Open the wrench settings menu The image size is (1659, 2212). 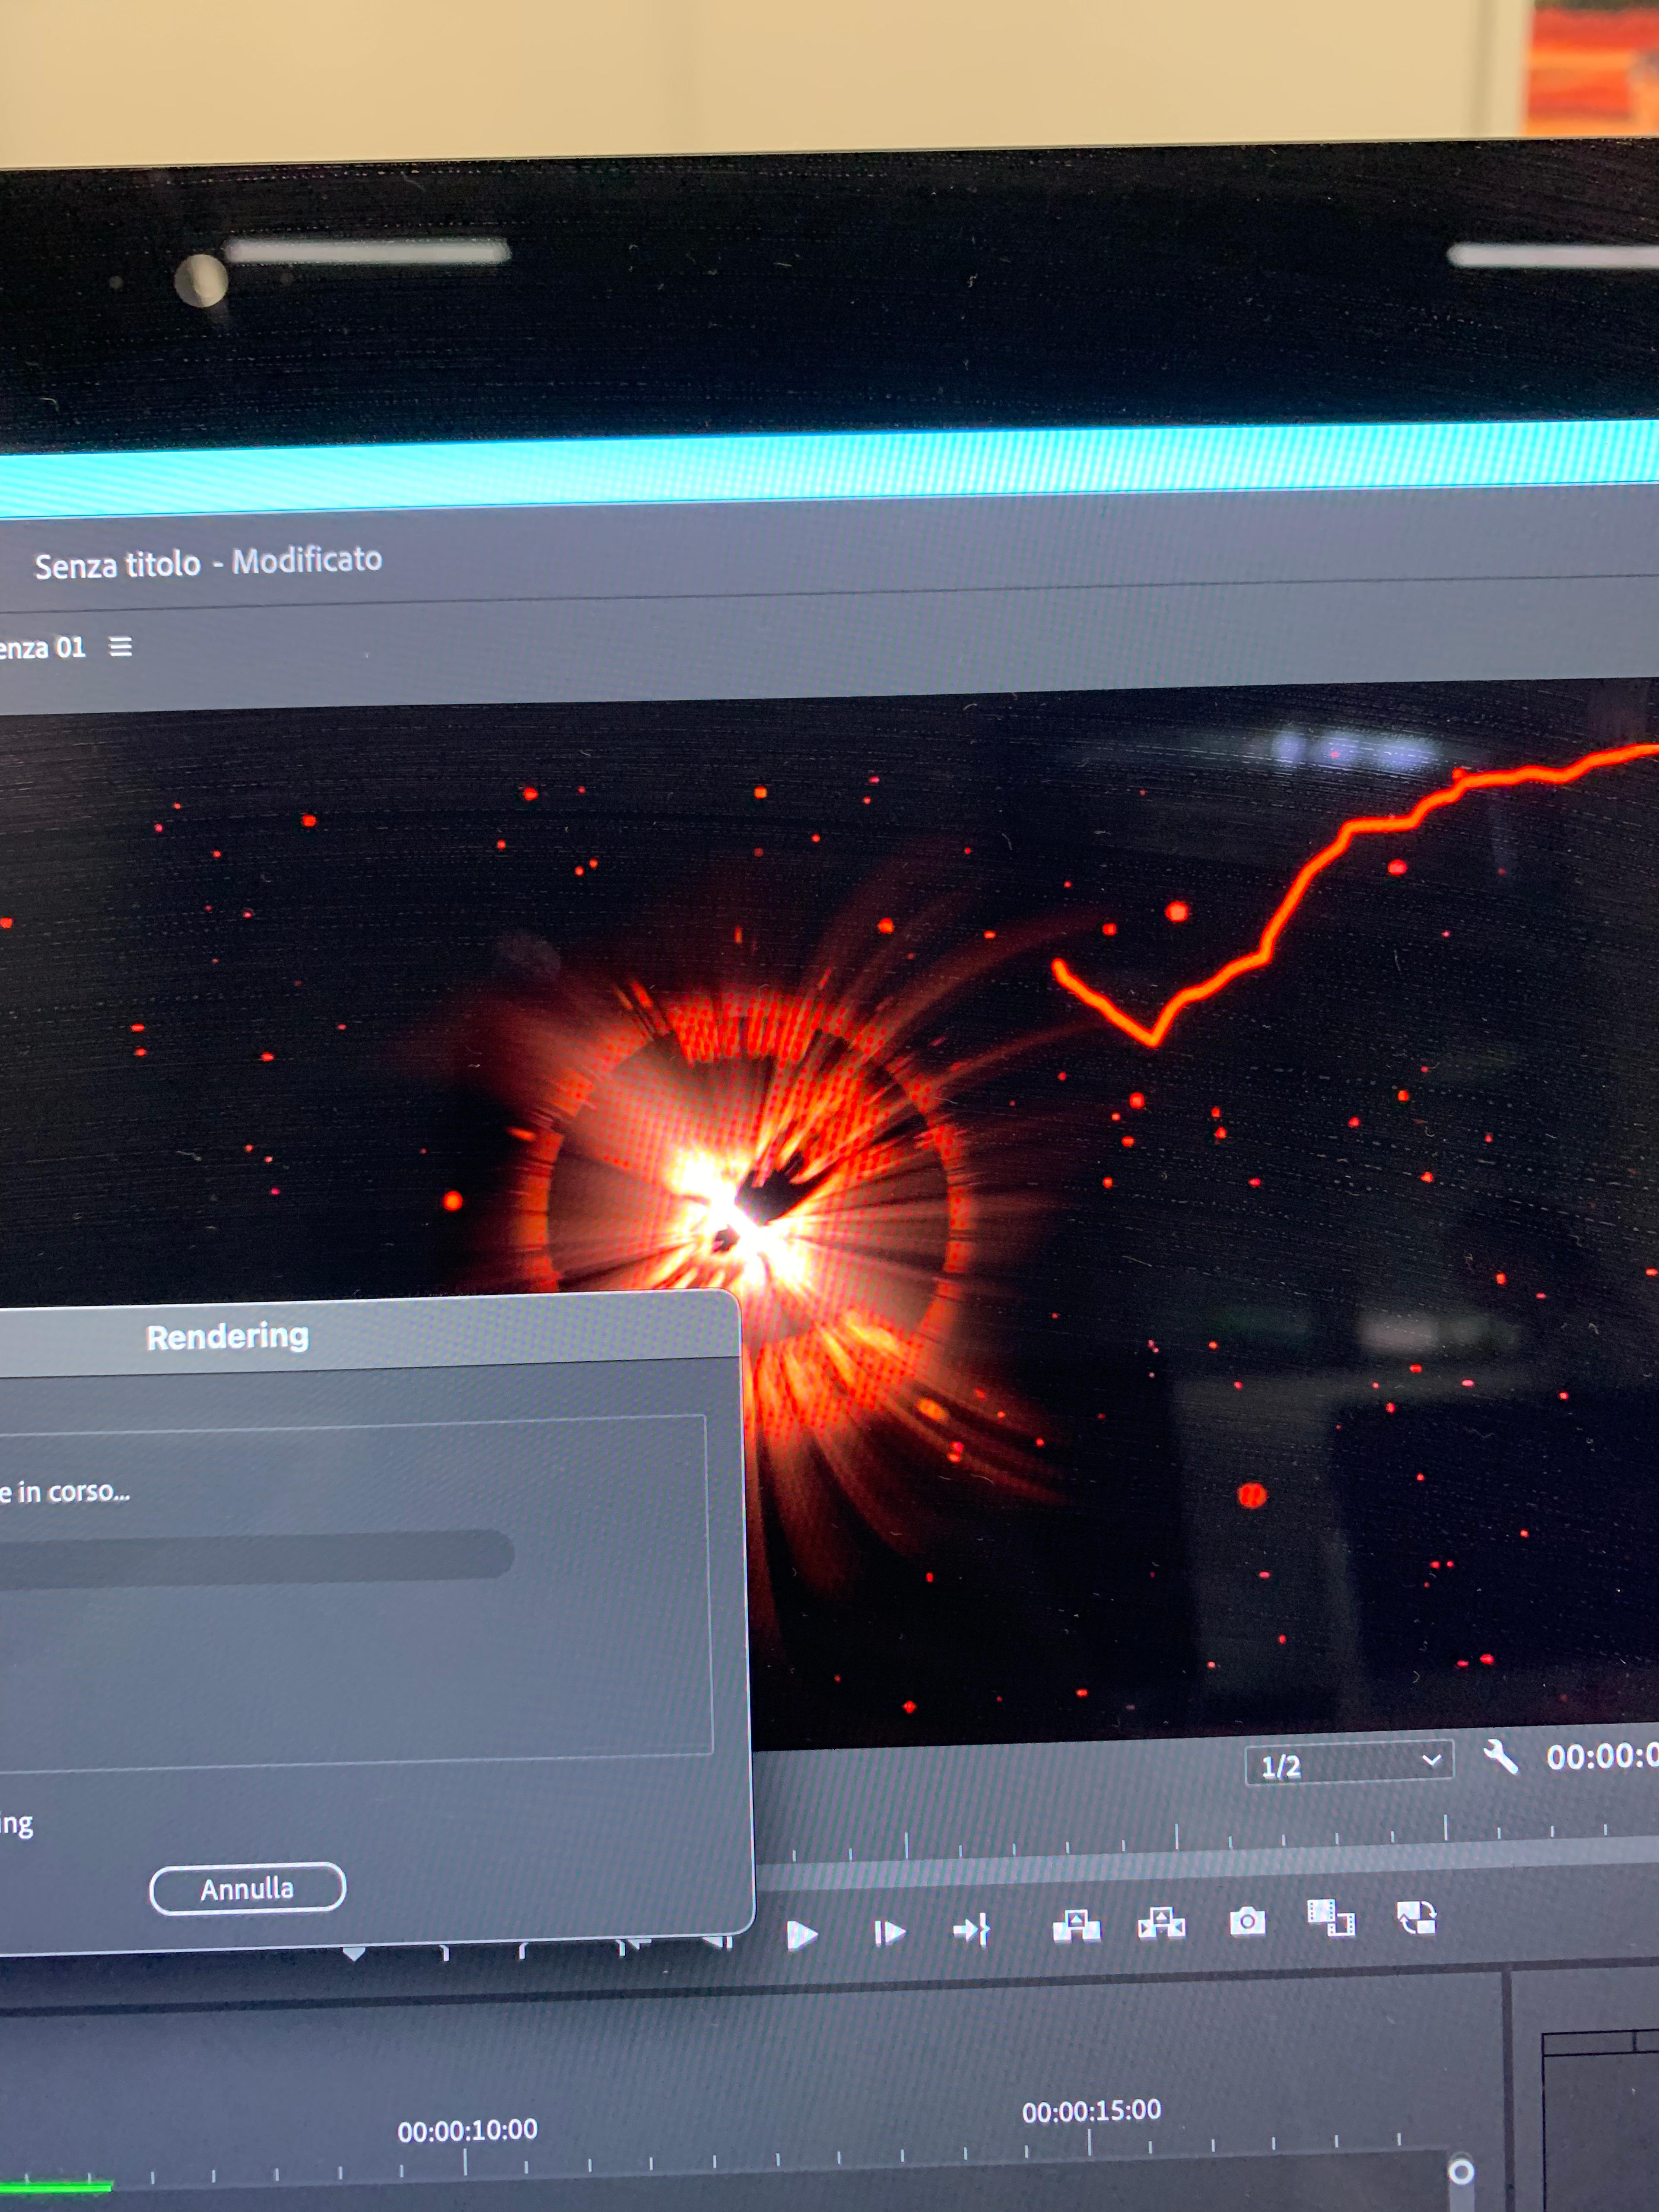pyautogui.click(x=1500, y=1756)
